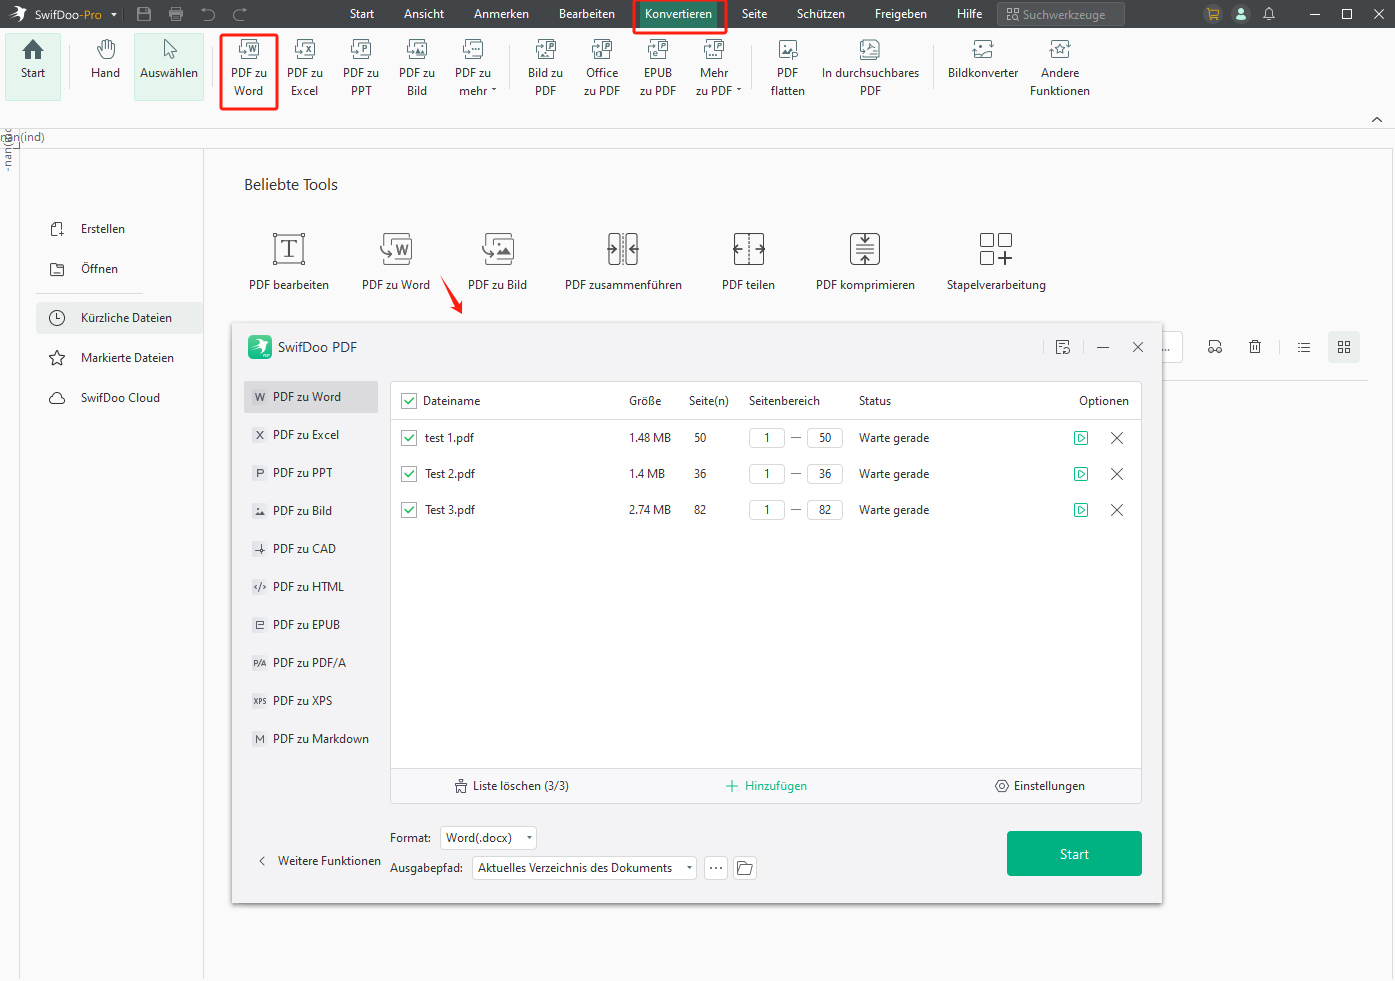The width and height of the screenshot is (1395, 981).
Task: Remove Test 2.pdf from the list
Action: pos(1117,474)
